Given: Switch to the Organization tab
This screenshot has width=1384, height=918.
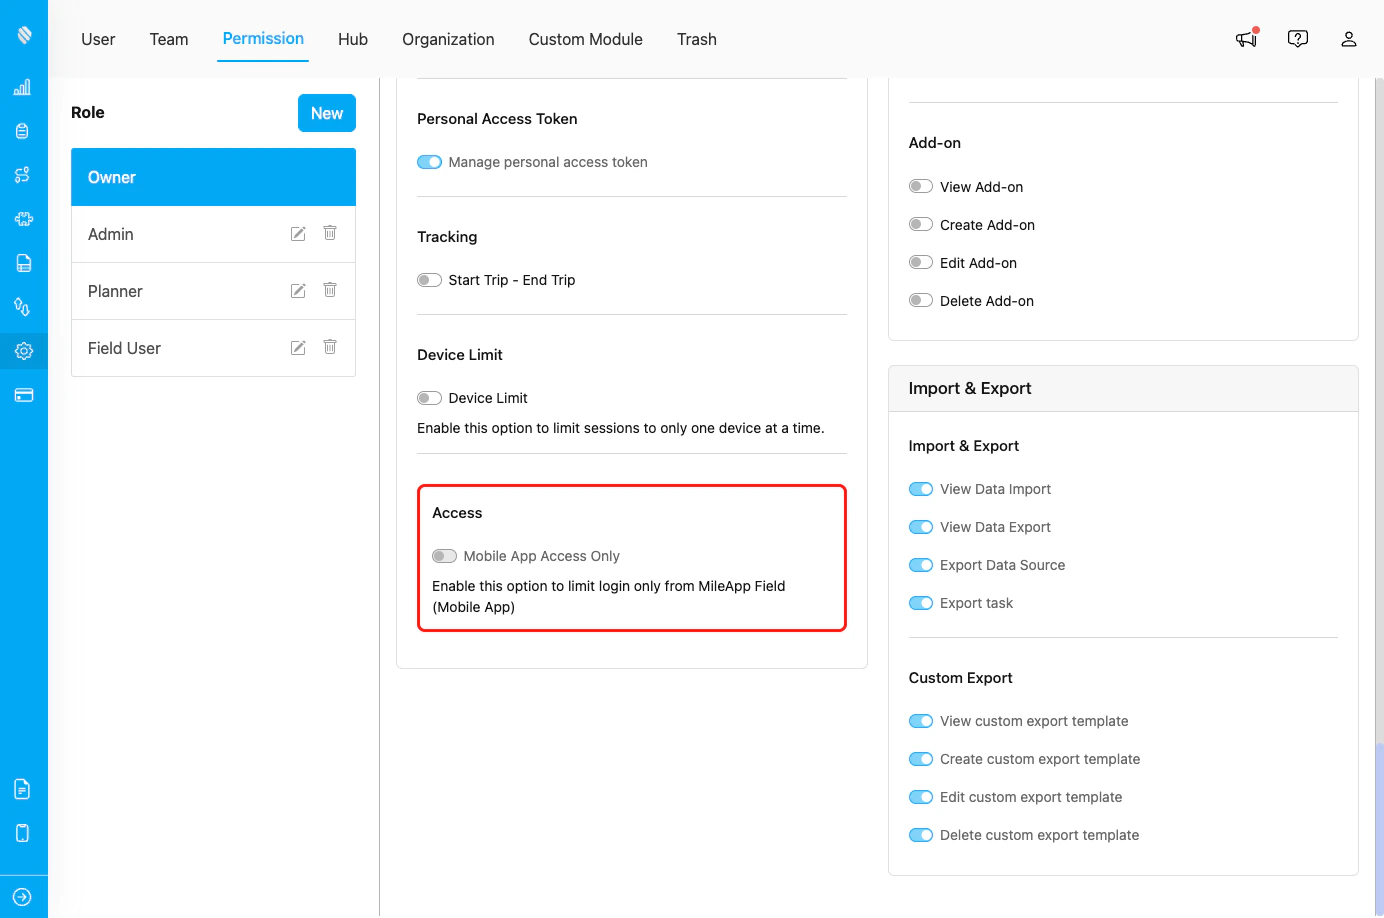Looking at the screenshot, I should click(448, 39).
